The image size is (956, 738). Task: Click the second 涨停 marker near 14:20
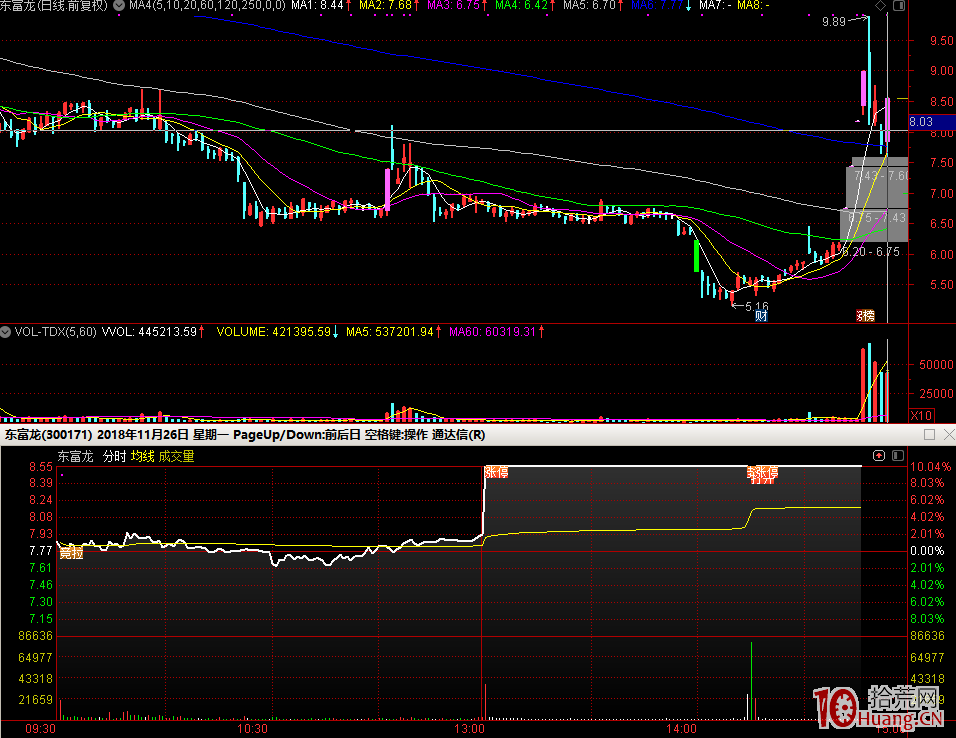point(762,473)
